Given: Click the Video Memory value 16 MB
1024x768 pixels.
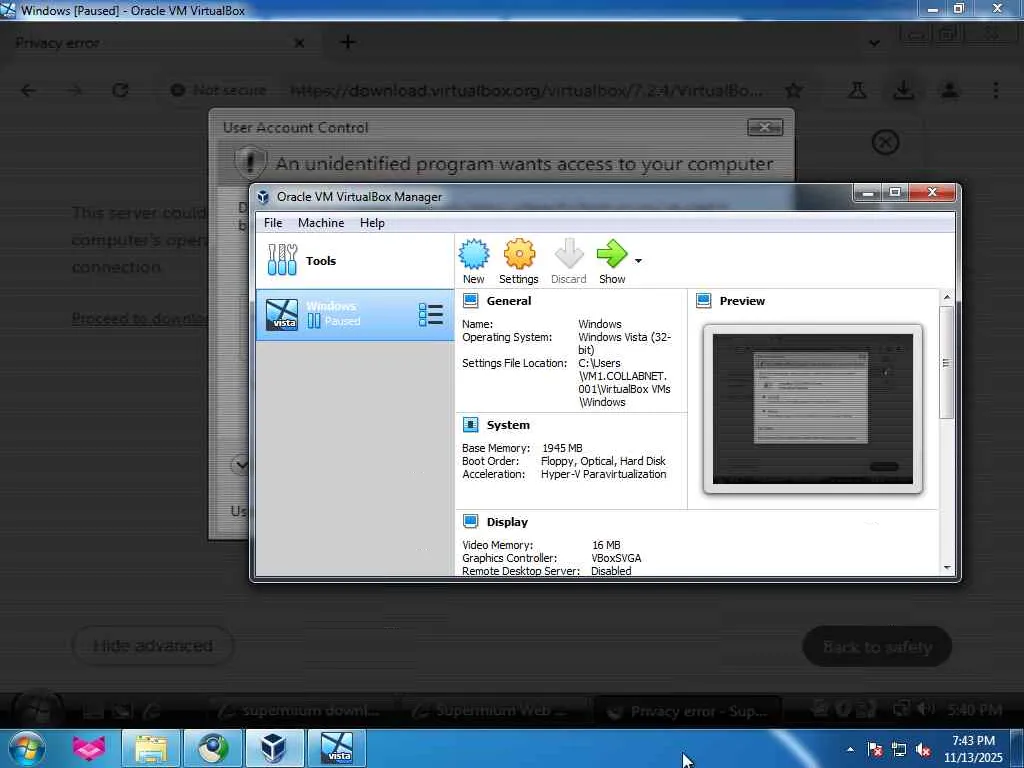Looking at the screenshot, I should coord(606,545).
